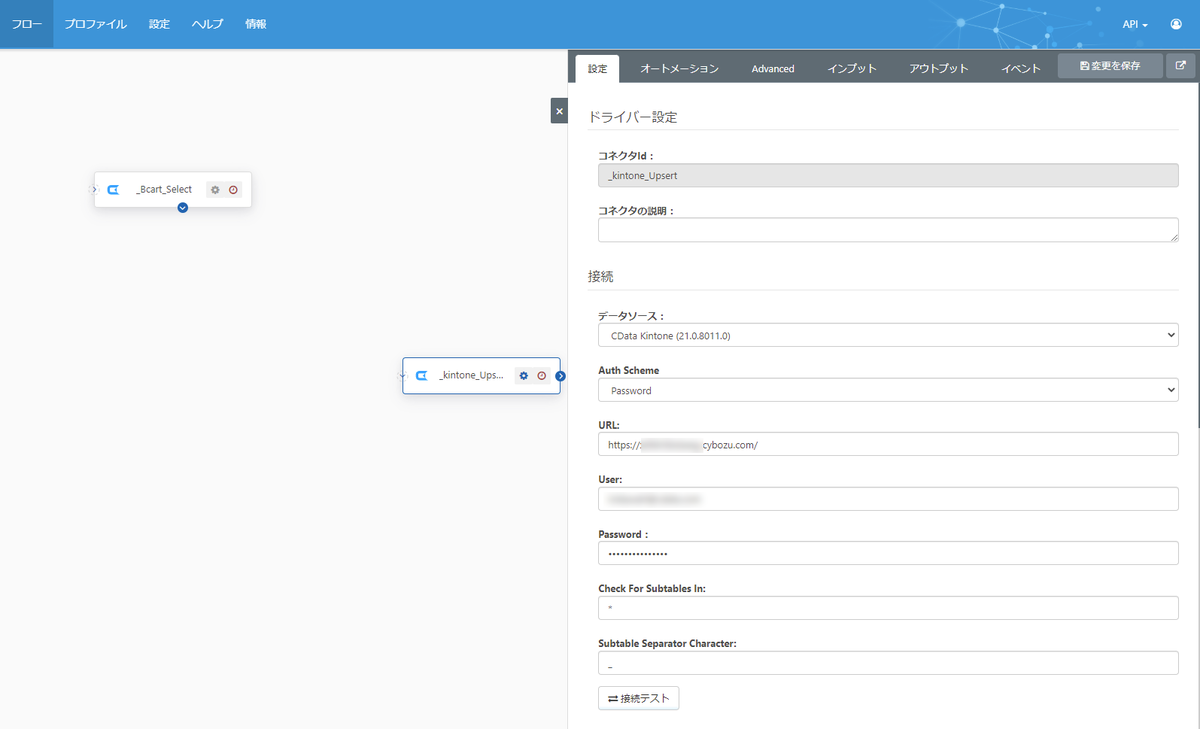Select the _Bcart_Select connector label

tap(164, 190)
